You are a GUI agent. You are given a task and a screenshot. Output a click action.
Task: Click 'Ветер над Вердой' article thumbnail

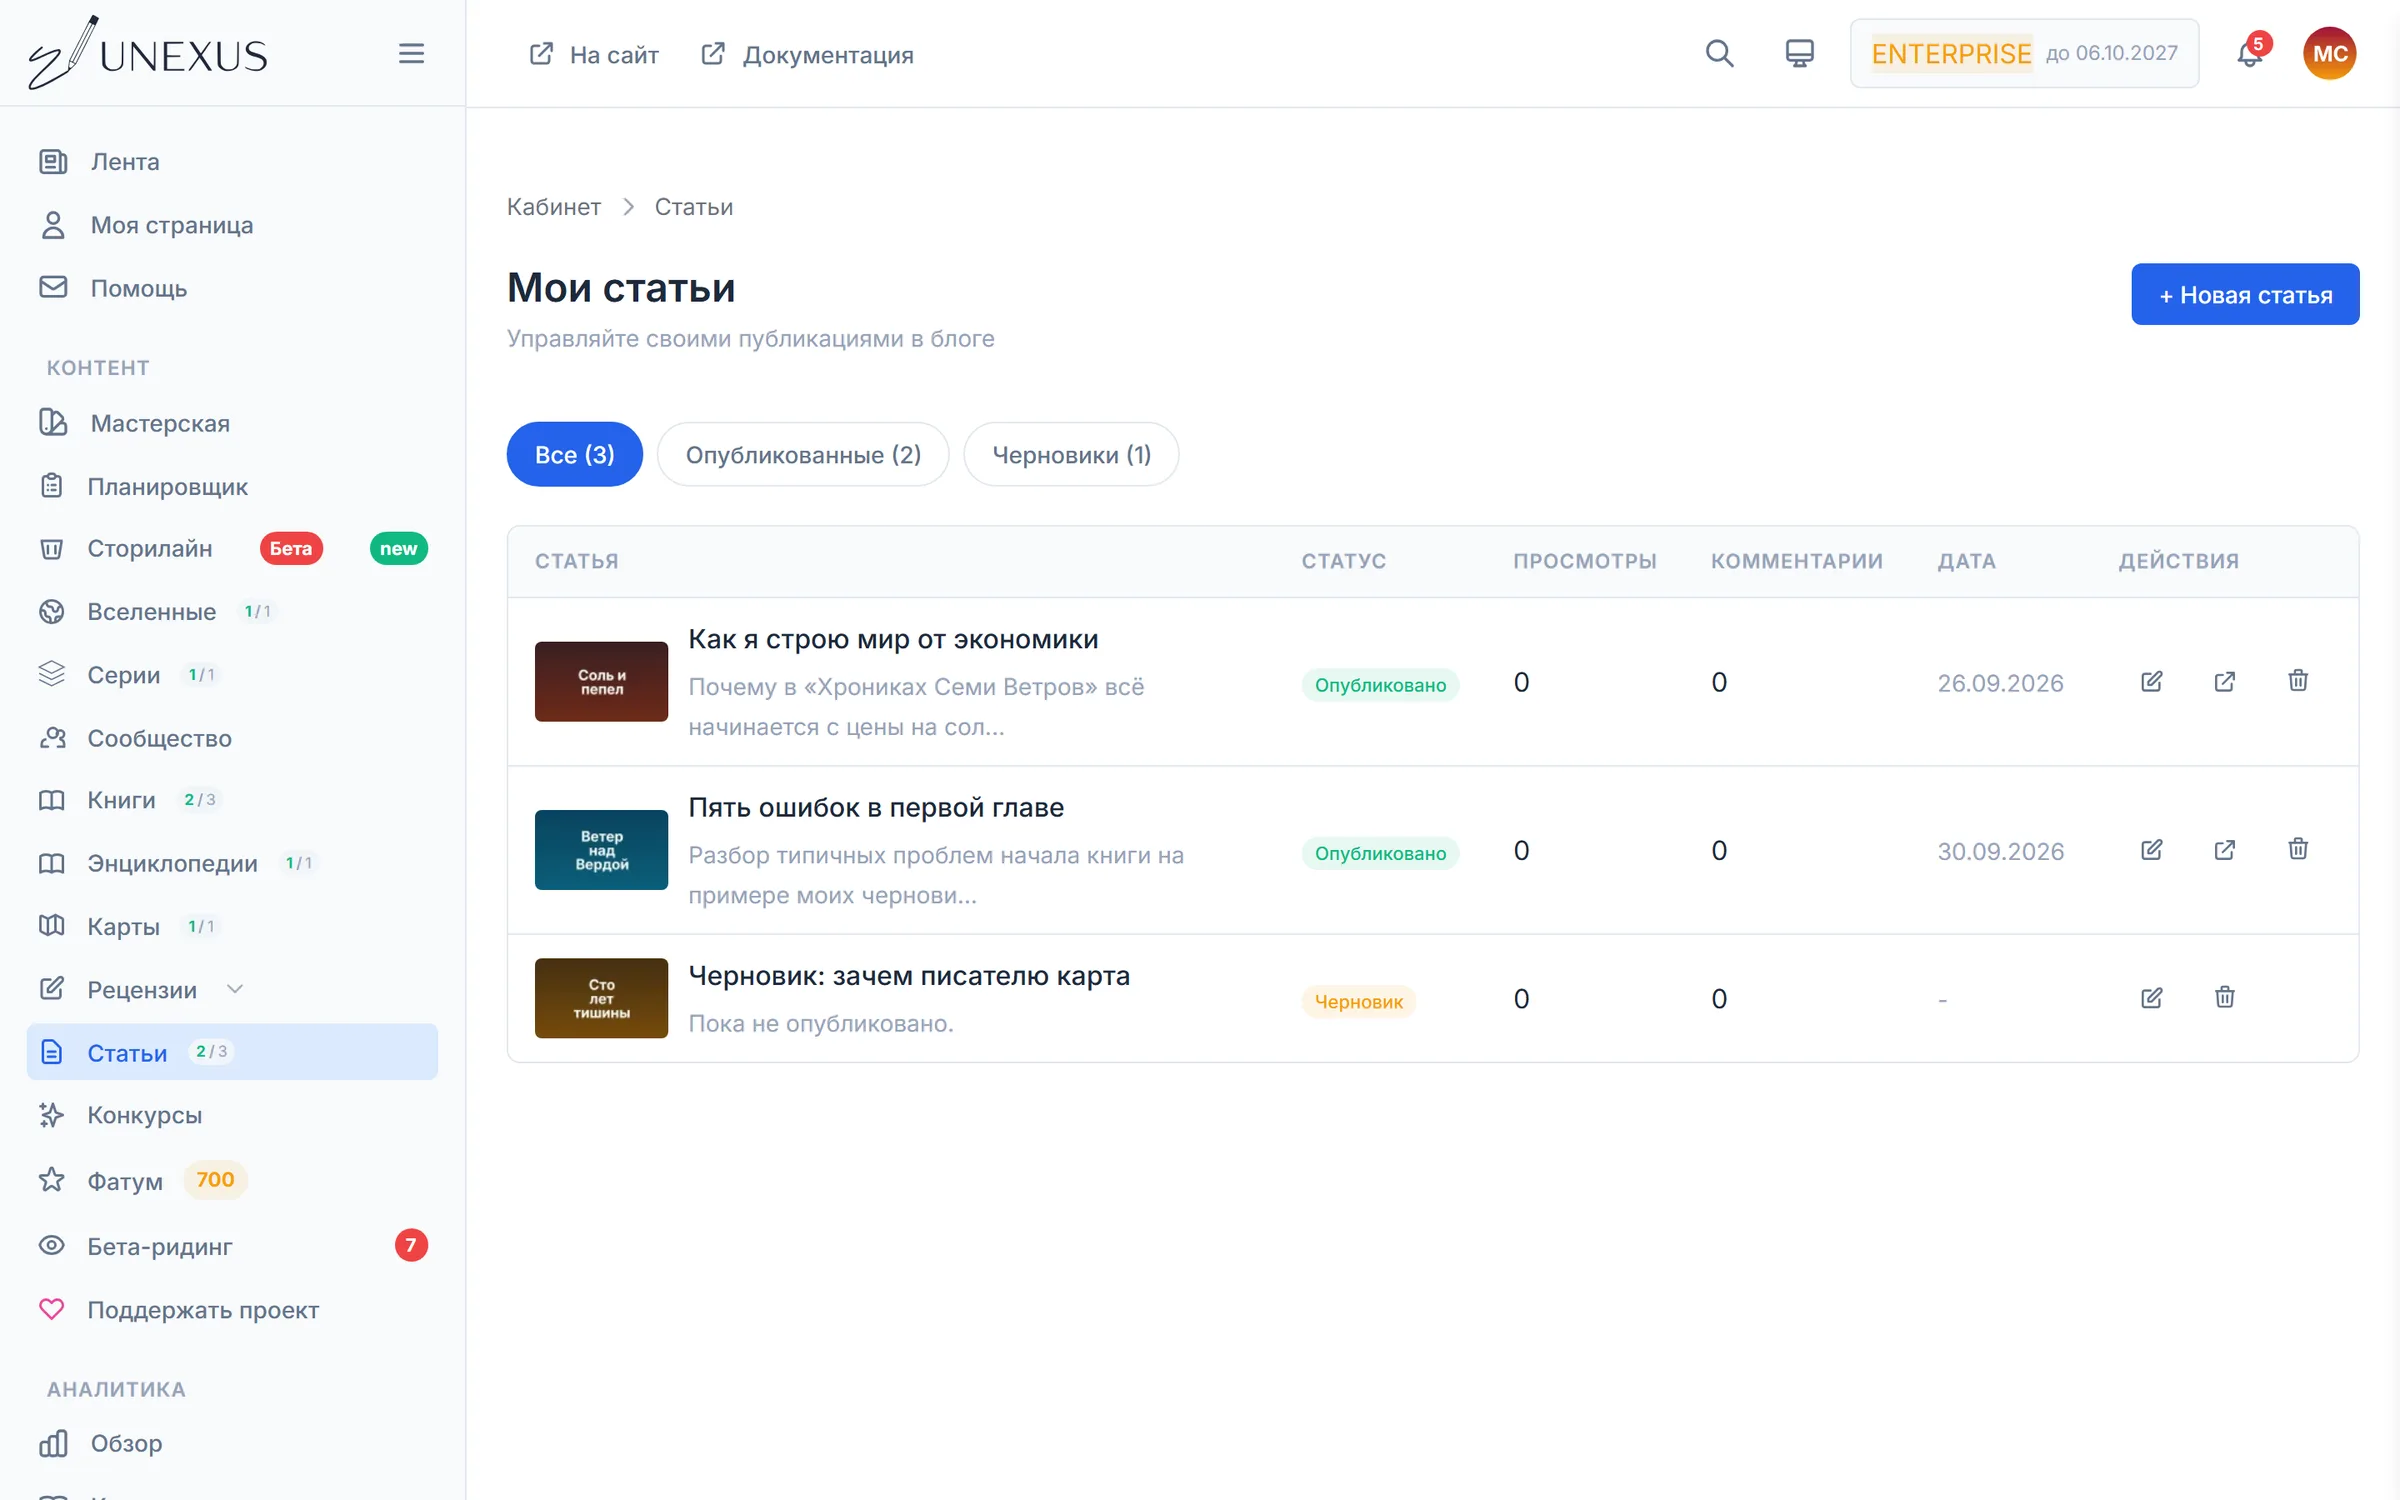[601, 850]
